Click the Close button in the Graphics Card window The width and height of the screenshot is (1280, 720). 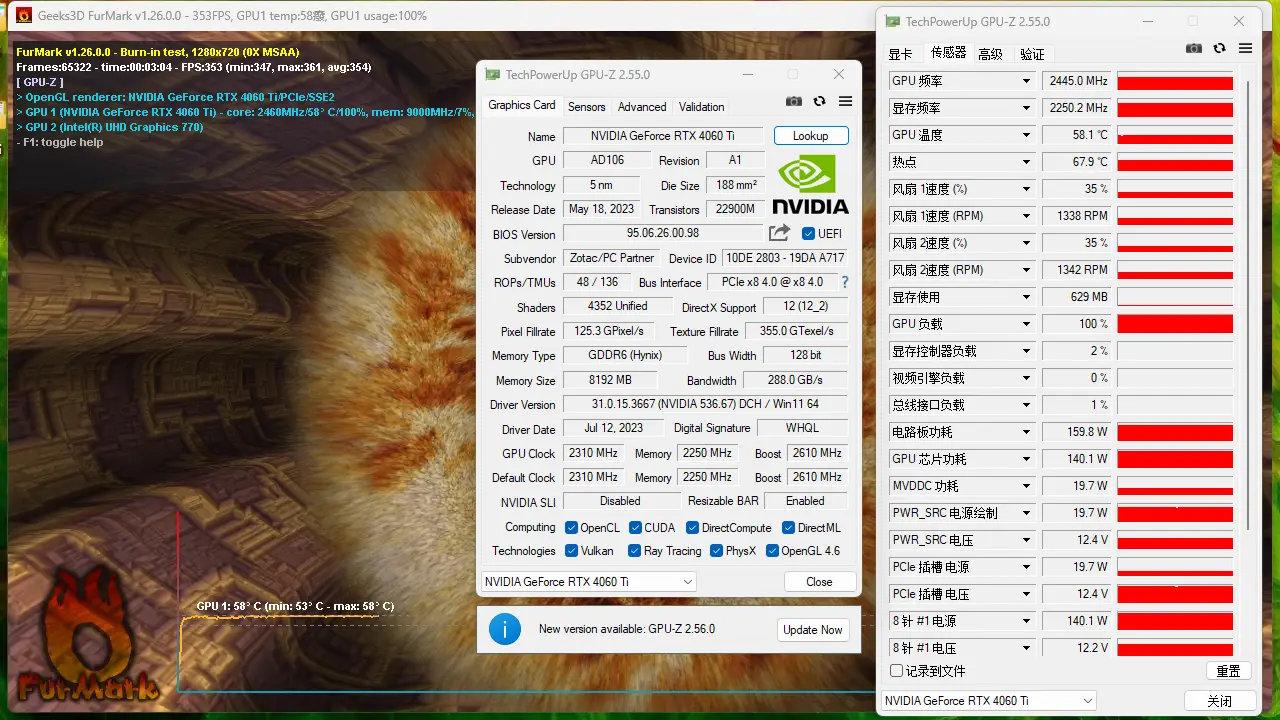(819, 582)
